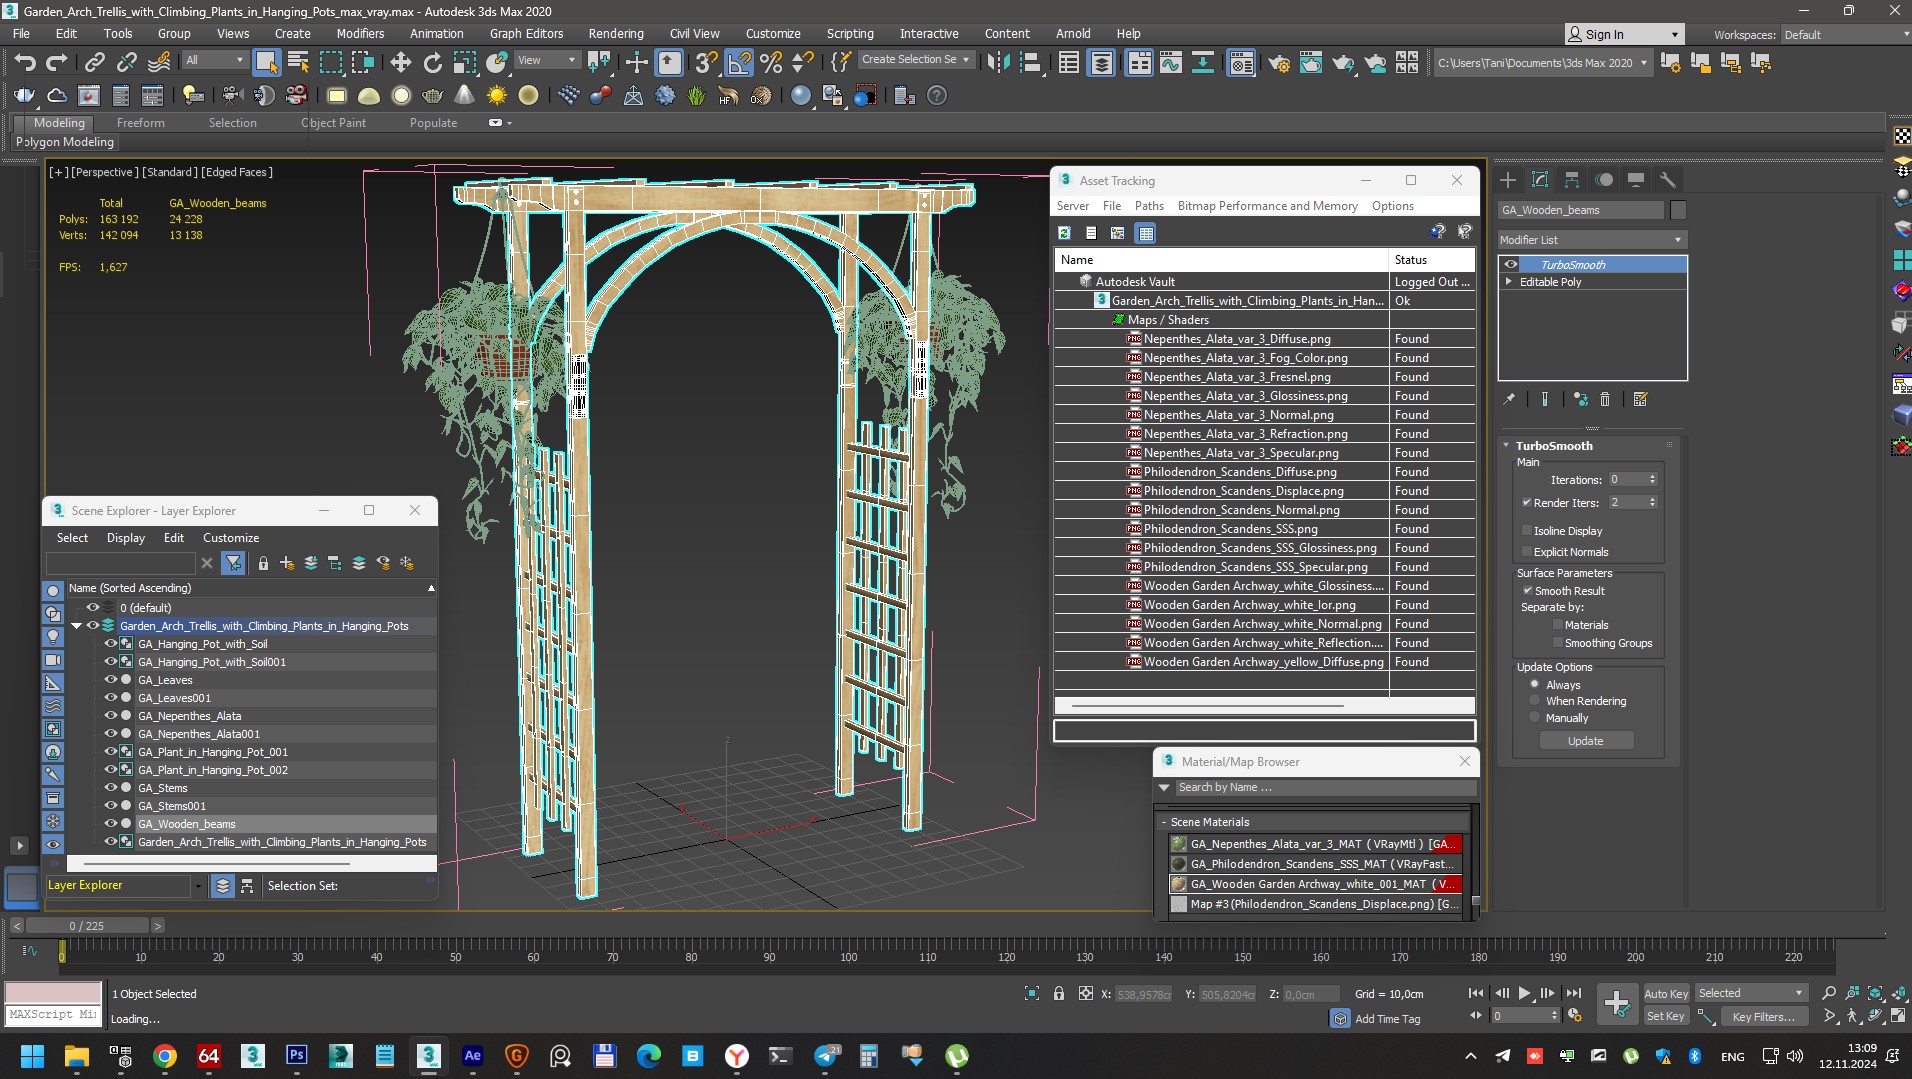Open Select by Name list

point(298,63)
